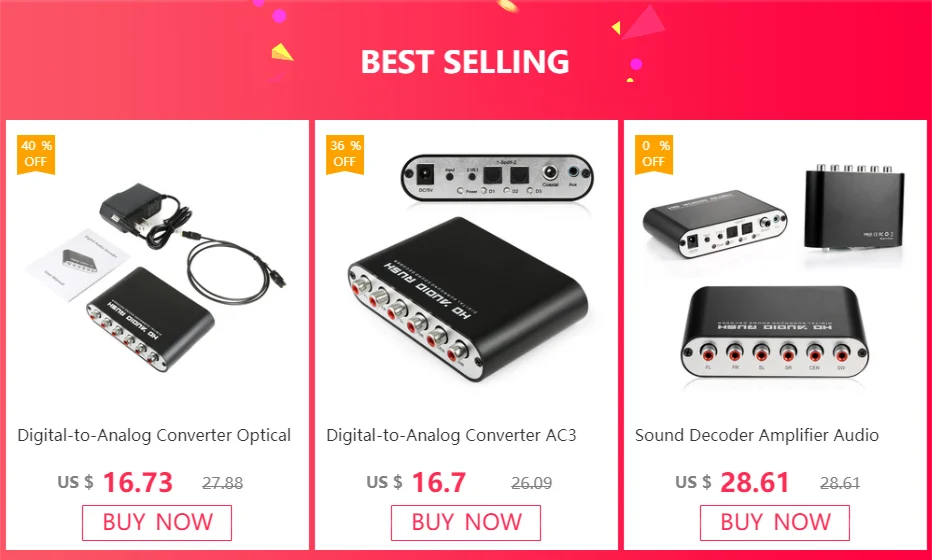Image resolution: width=932 pixels, height=560 pixels.
Task: Click the BEST SELLING banner heading
Action: [x=465, y=62]
